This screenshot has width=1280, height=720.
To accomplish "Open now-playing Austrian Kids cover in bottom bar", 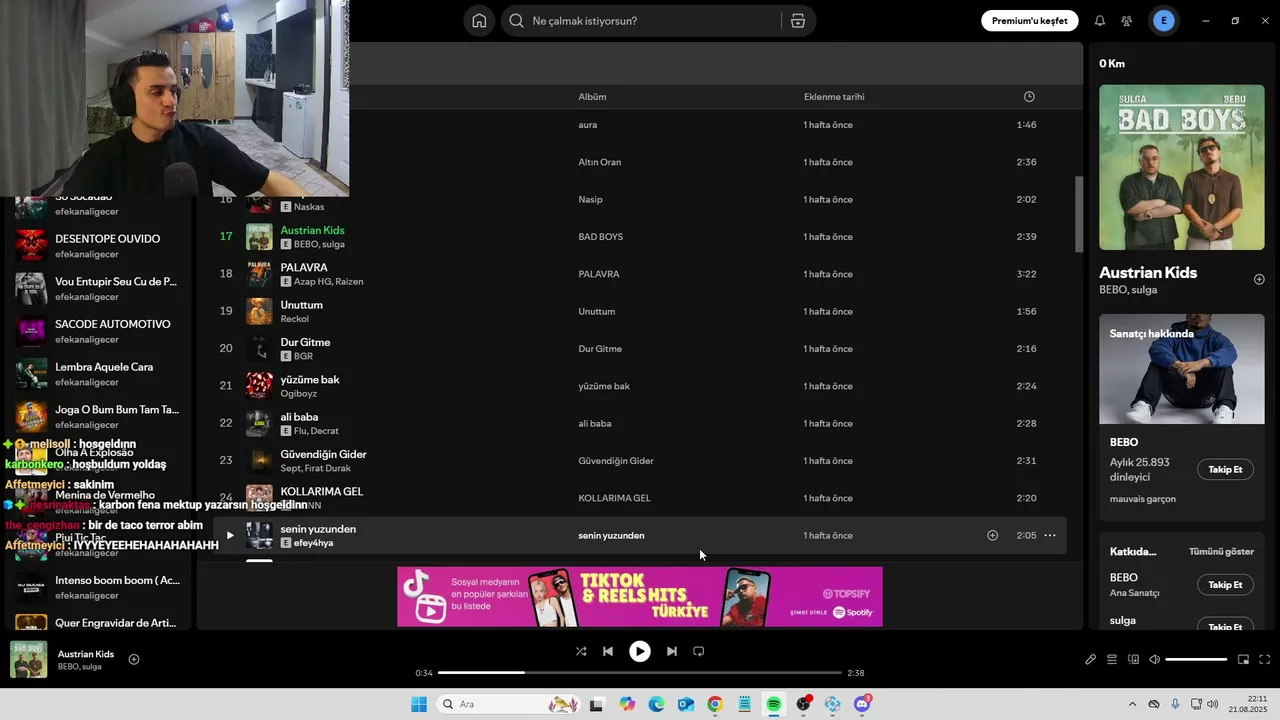I will (x=28, y=660).
